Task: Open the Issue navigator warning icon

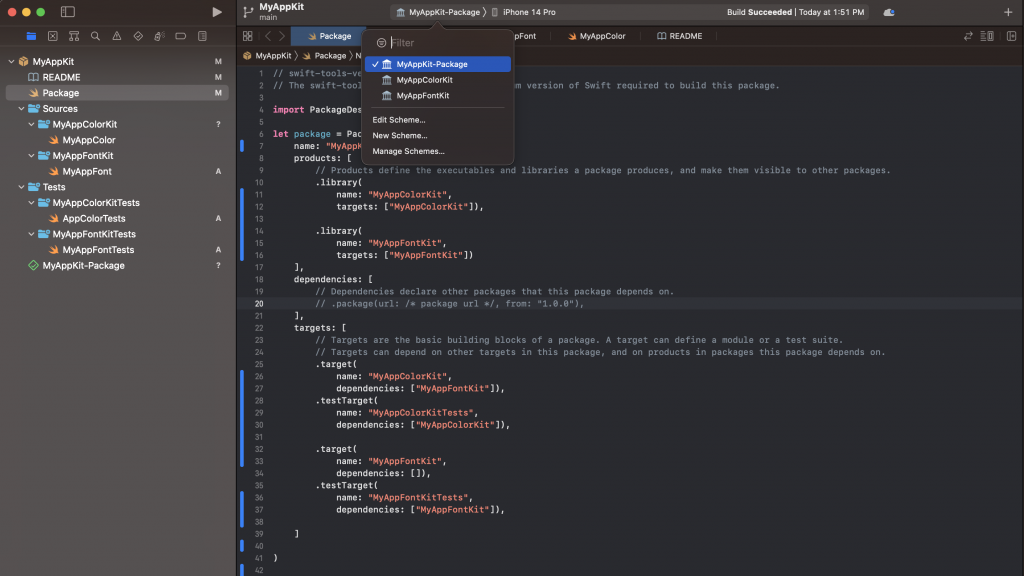Action: point(117,36)
